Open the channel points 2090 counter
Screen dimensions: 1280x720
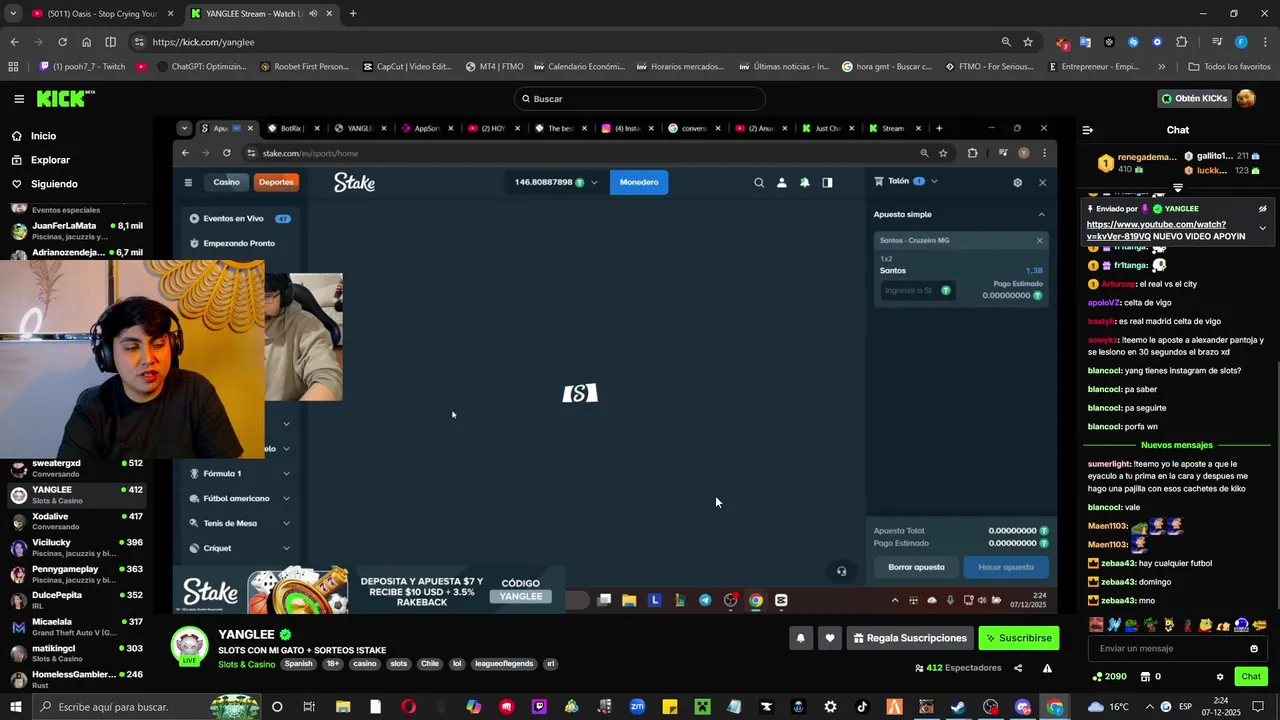tap(1110, 677)
